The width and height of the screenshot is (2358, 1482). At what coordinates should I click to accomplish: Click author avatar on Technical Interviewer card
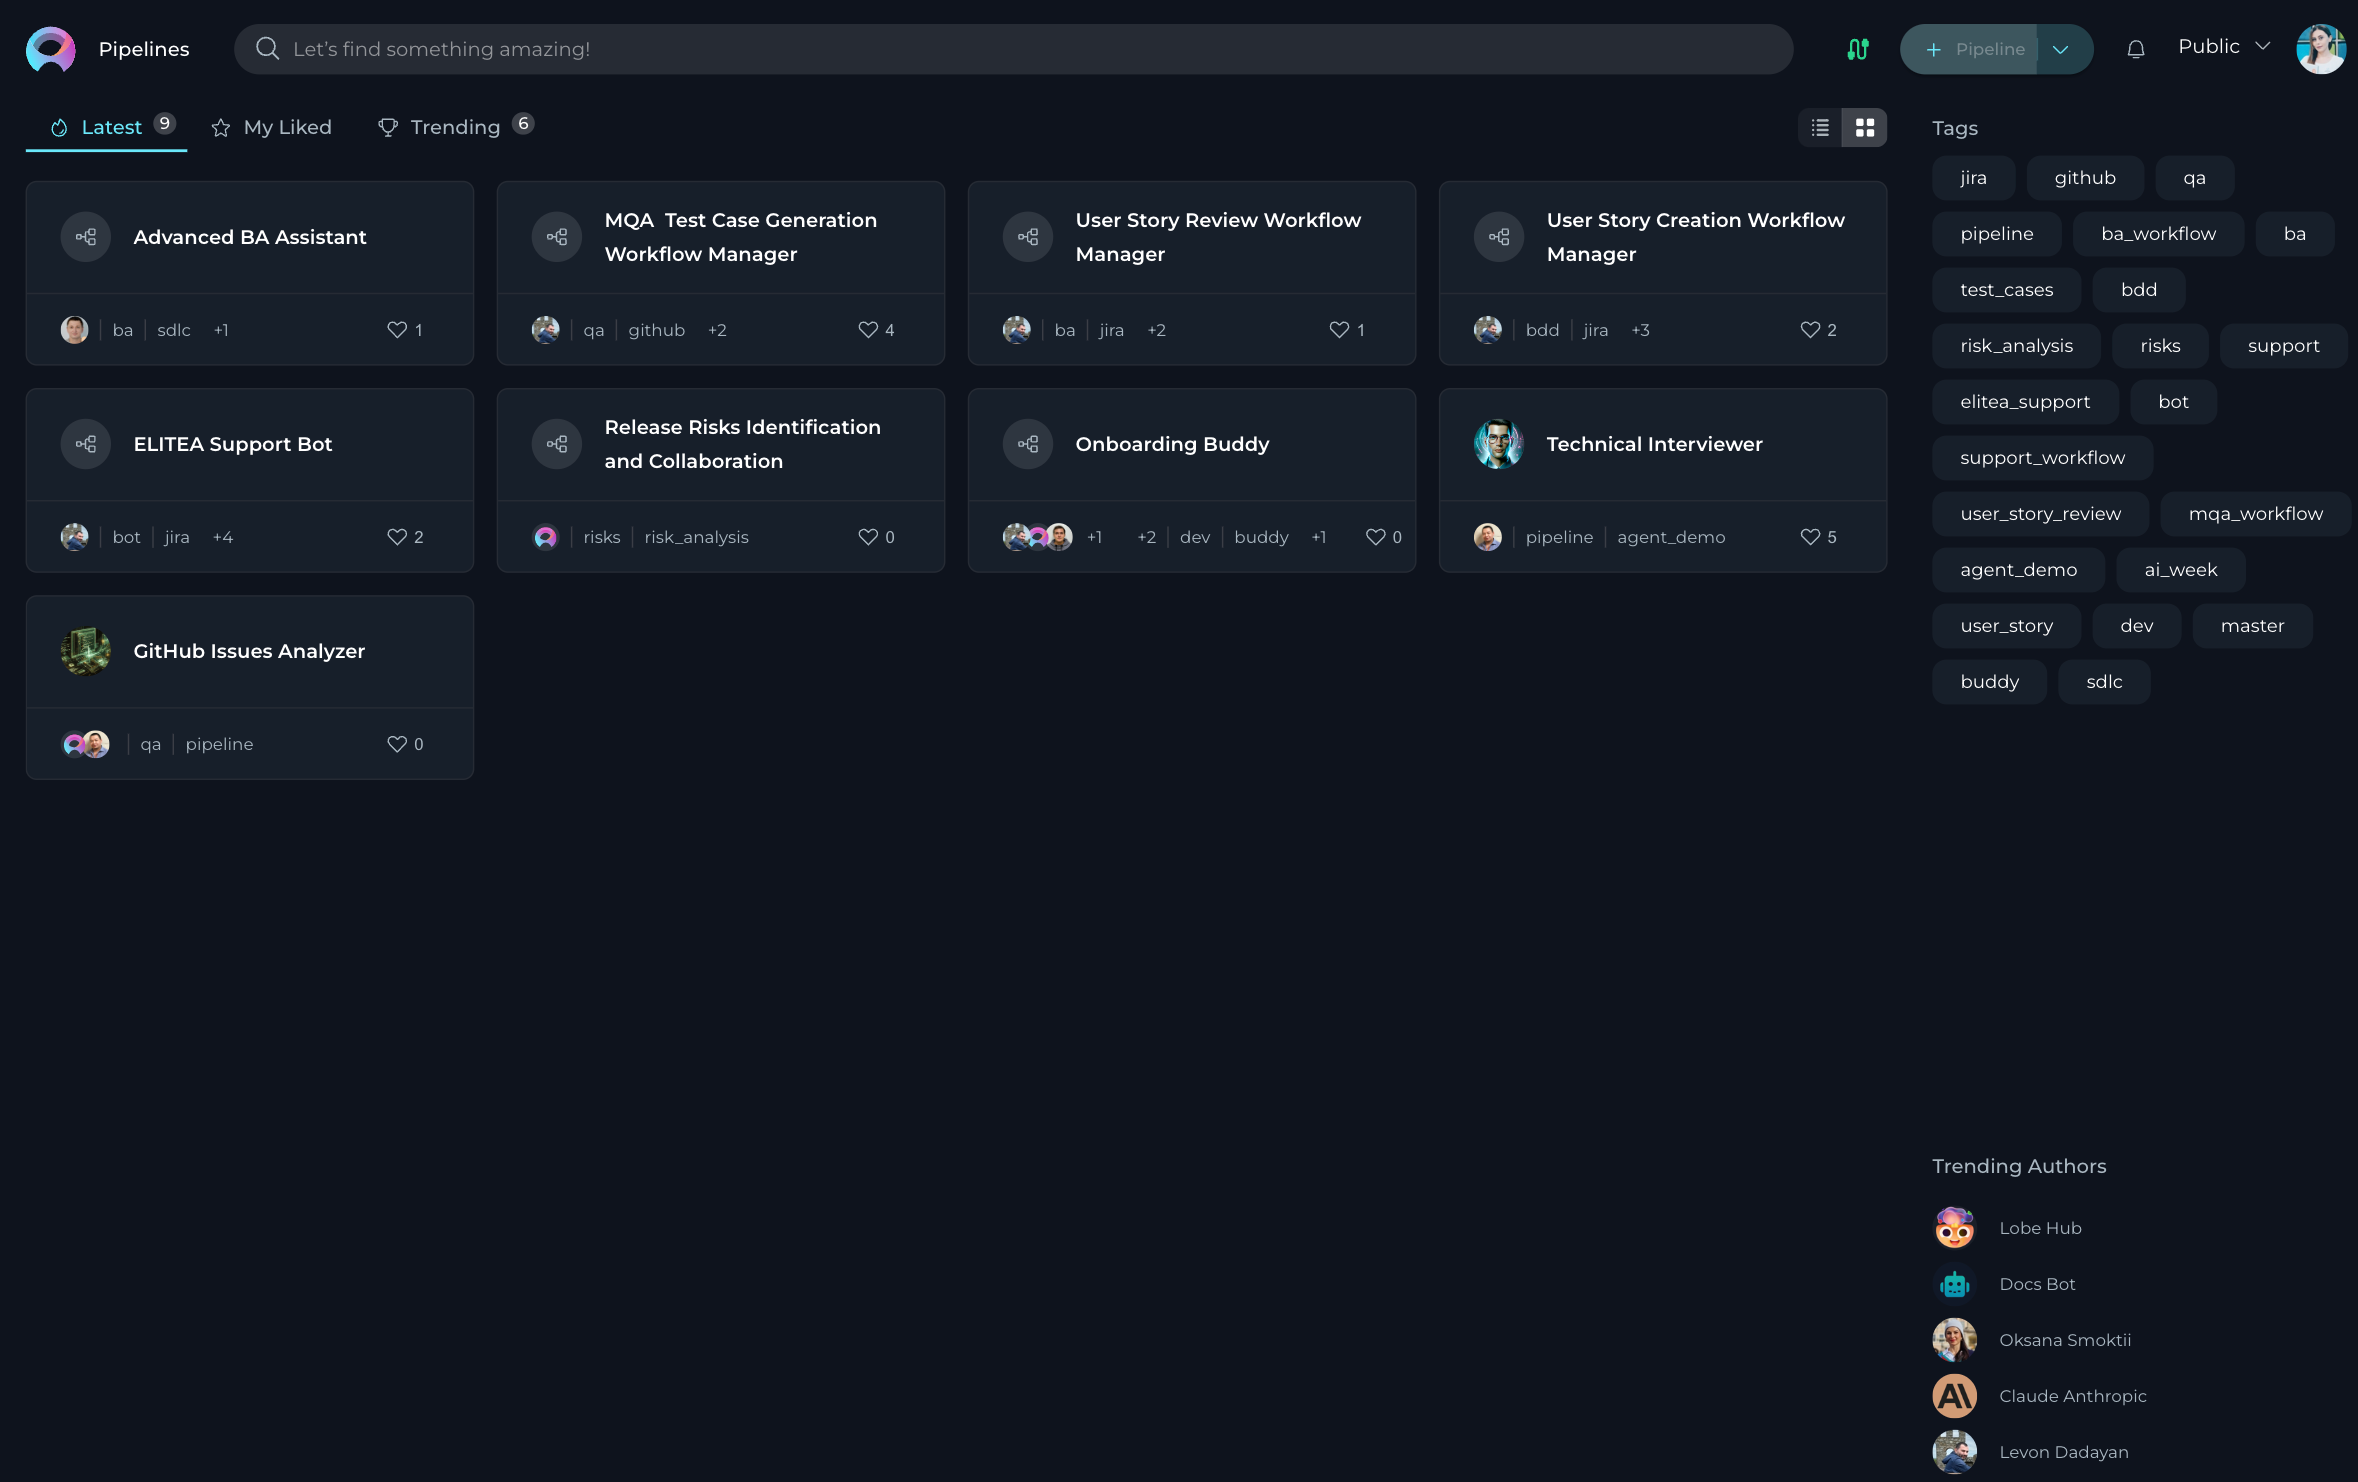(x=1488, y=537)
